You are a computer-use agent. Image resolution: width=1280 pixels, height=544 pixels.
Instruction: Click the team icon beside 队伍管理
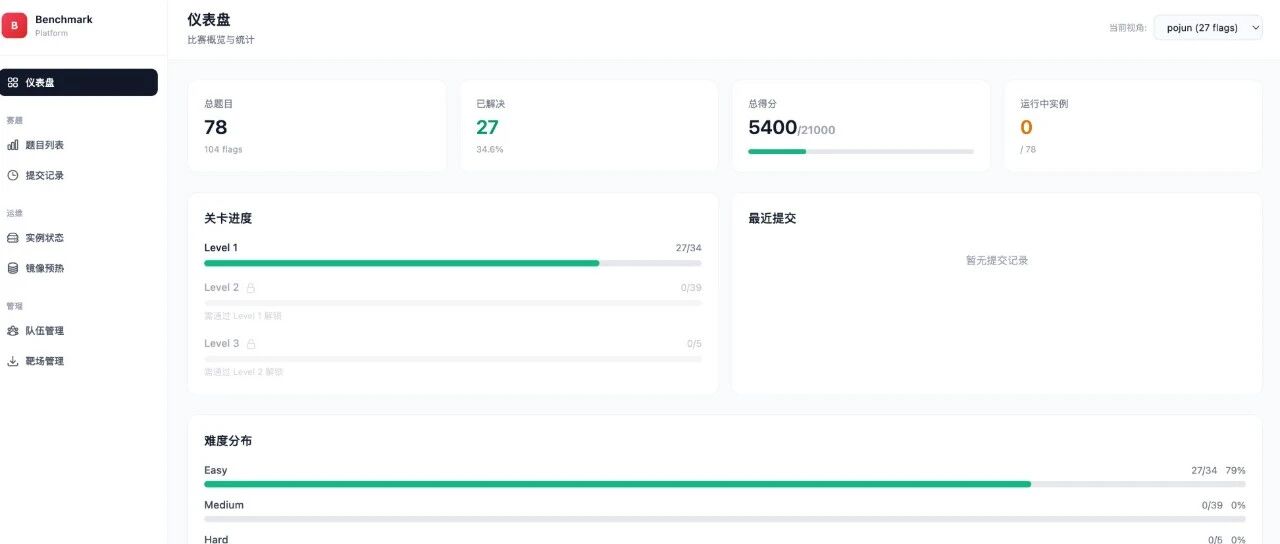(13, 331)
